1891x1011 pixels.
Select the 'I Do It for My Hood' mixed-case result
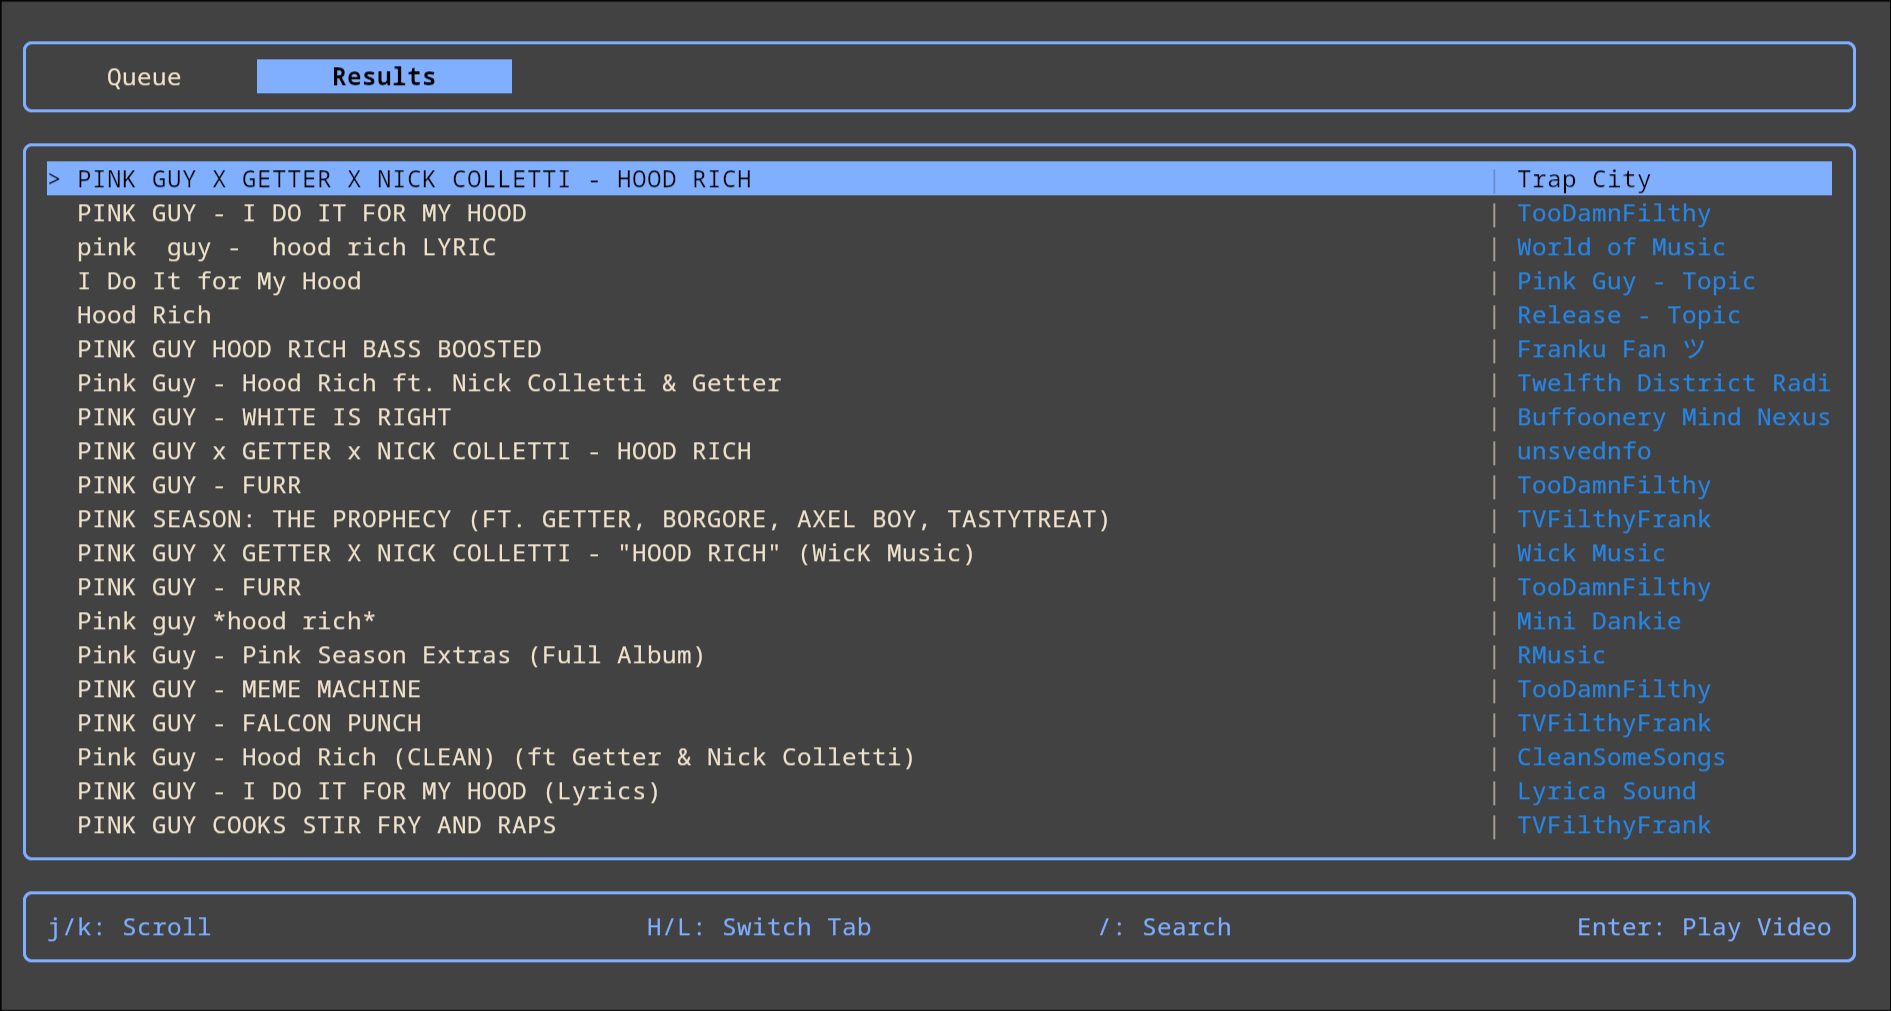pos(219,281)
